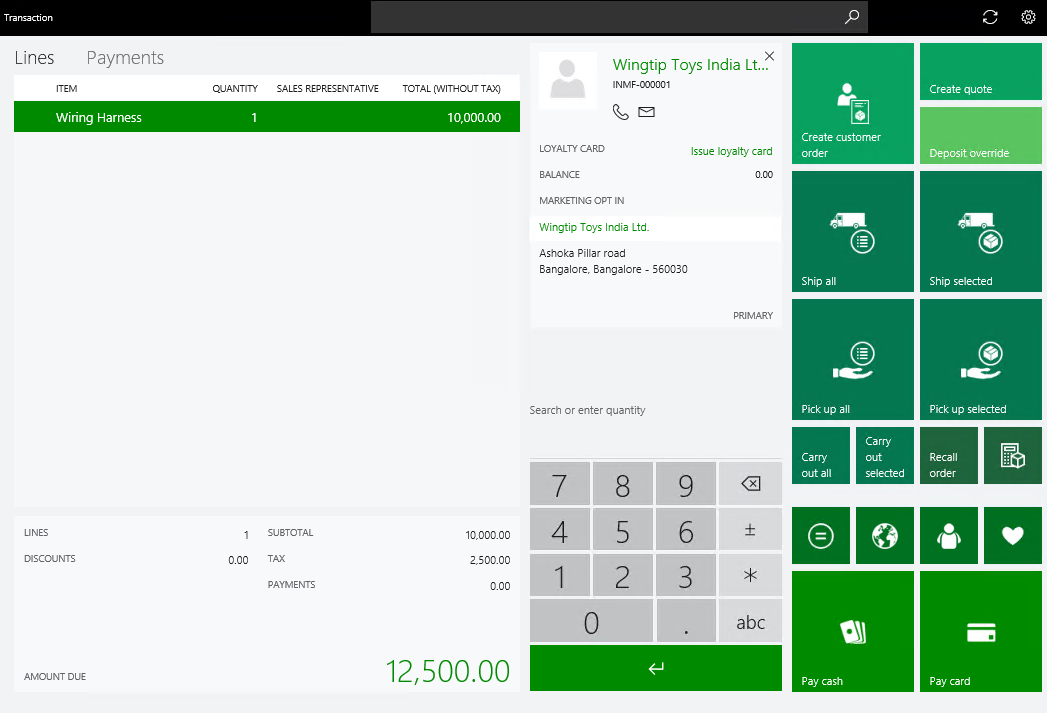Click Create quote tile
This screenshot has height=713, width=1047.
click(x=980, y=72)
